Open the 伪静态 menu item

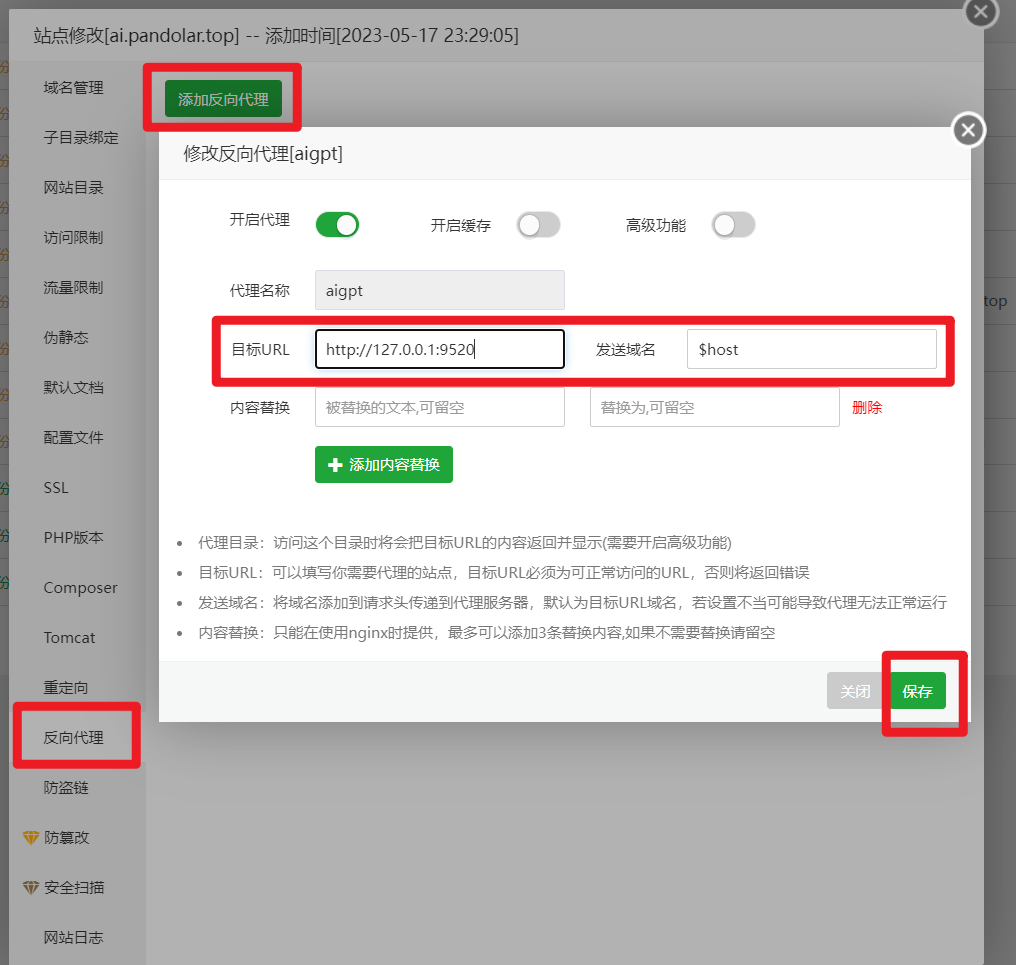66,338
